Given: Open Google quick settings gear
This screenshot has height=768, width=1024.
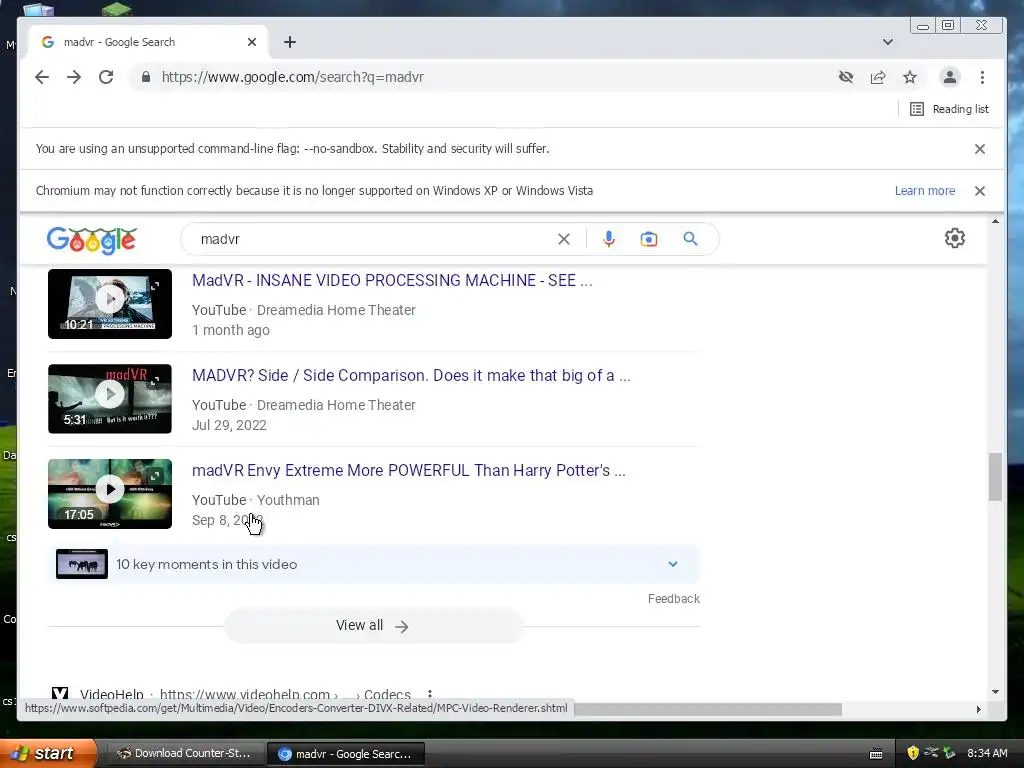Looking at the screenshot, I should tap(955, 238).
